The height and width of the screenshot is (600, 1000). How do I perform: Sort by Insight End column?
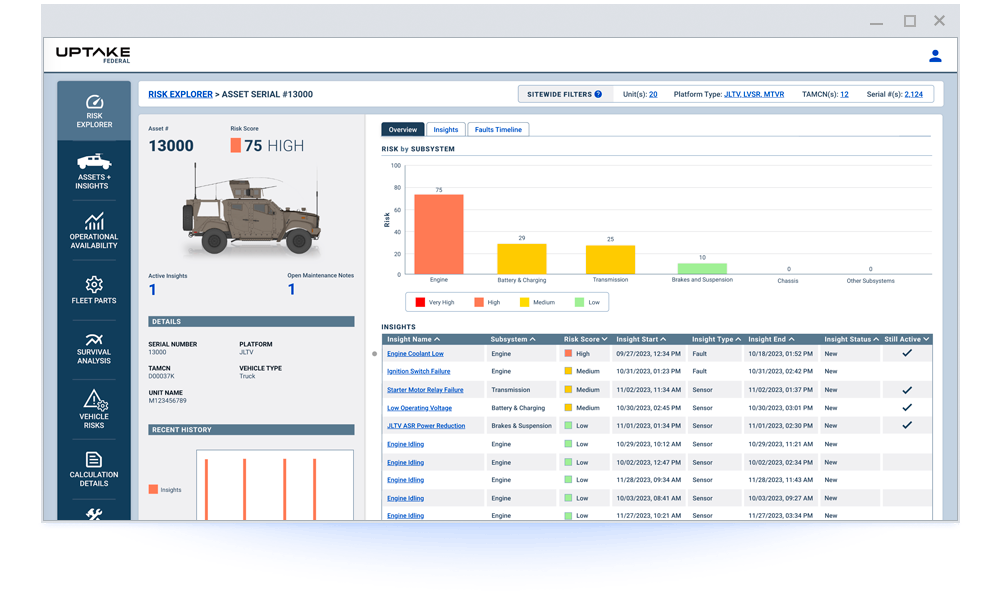[771, 339]
